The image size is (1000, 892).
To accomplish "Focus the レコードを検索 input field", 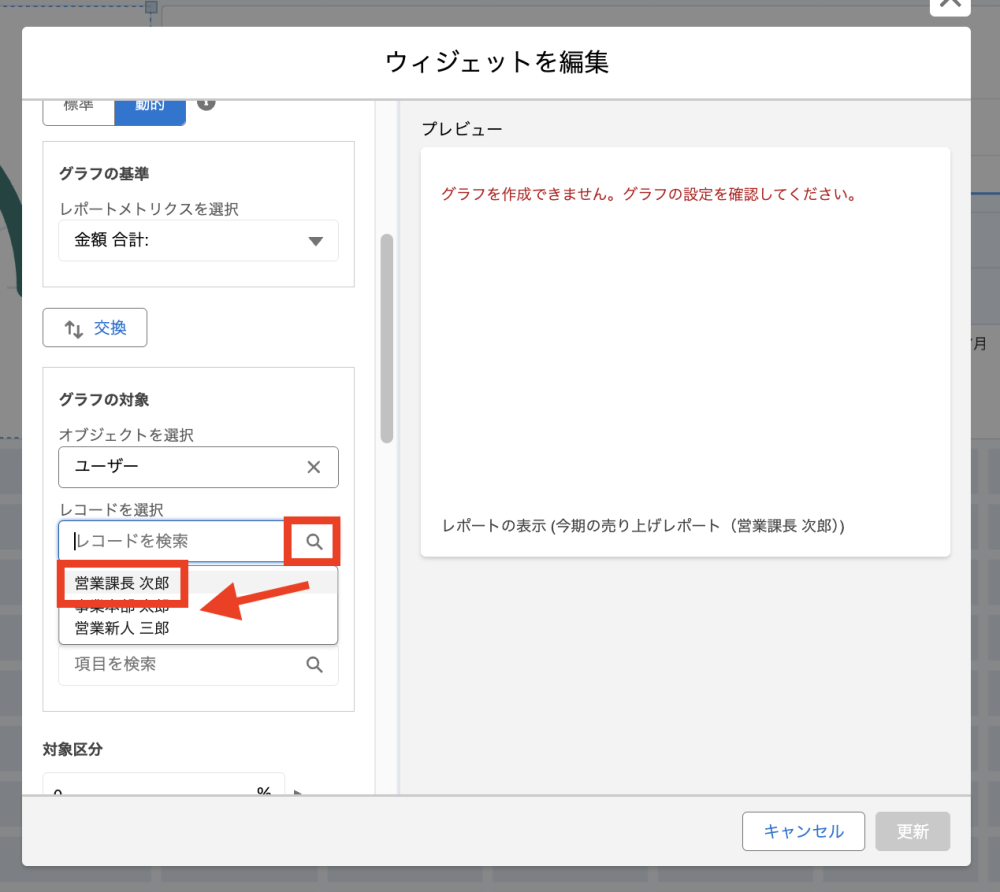I will [x=175, y=541].
